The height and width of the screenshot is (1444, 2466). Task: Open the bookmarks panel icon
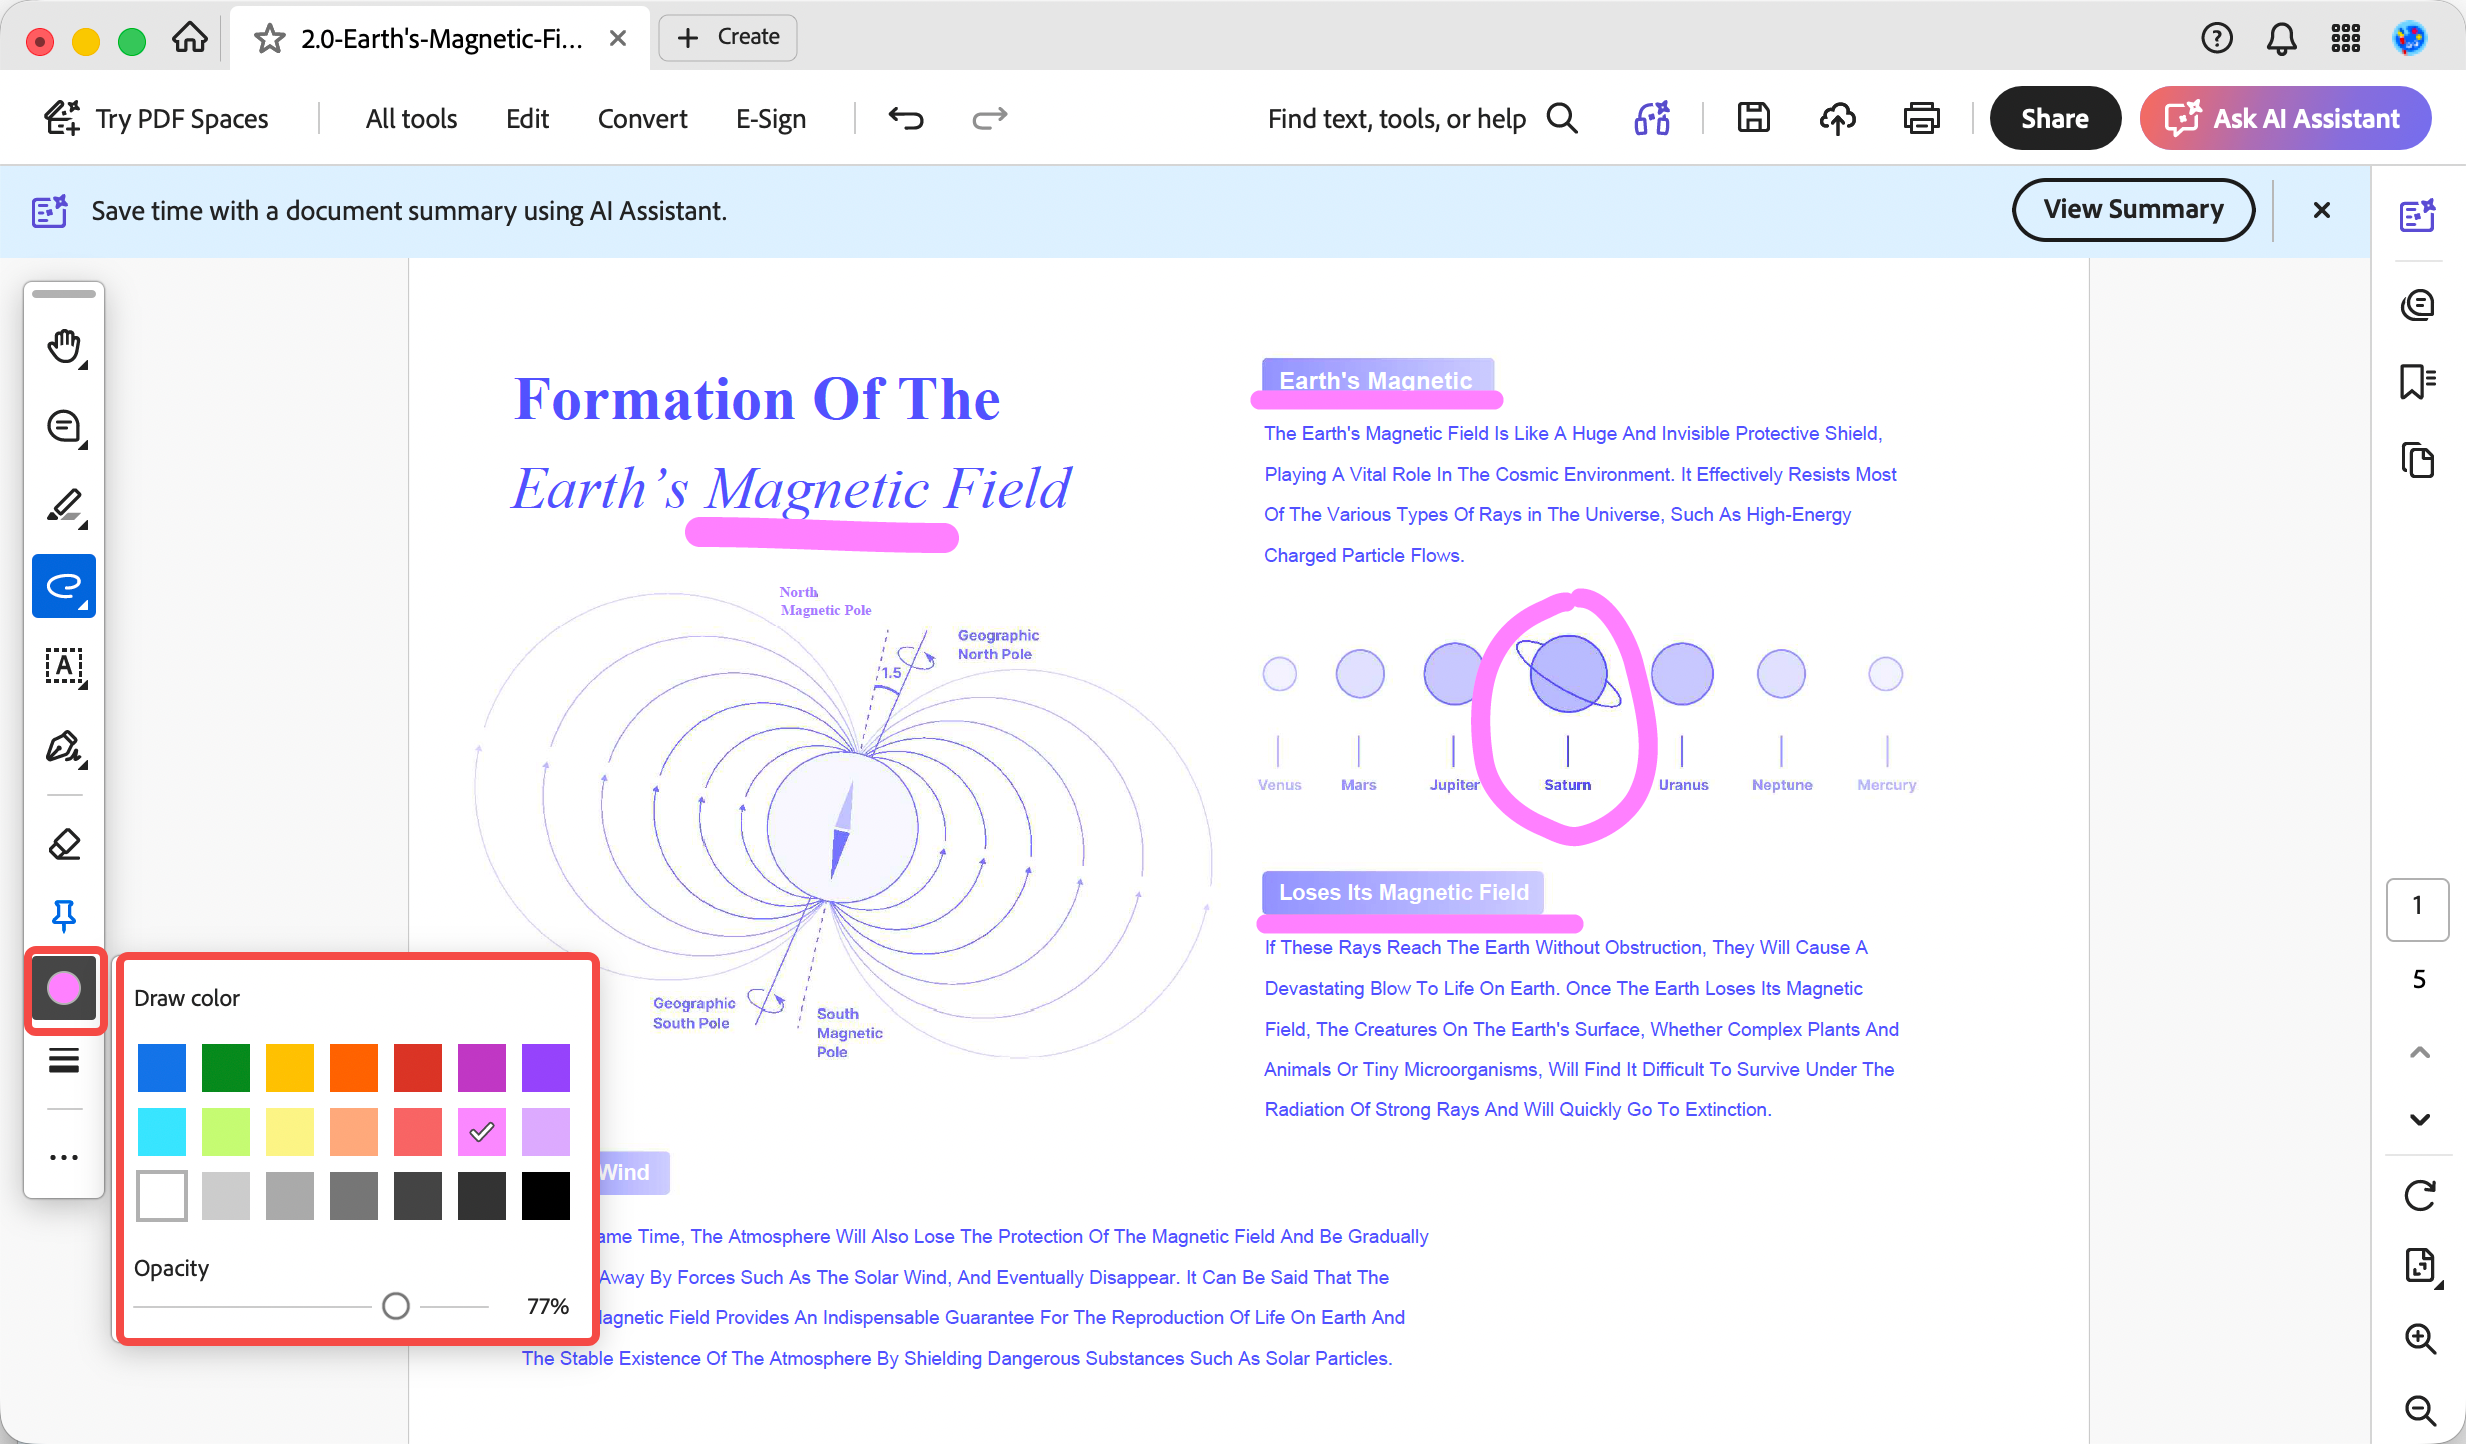tap(2418, 382)
